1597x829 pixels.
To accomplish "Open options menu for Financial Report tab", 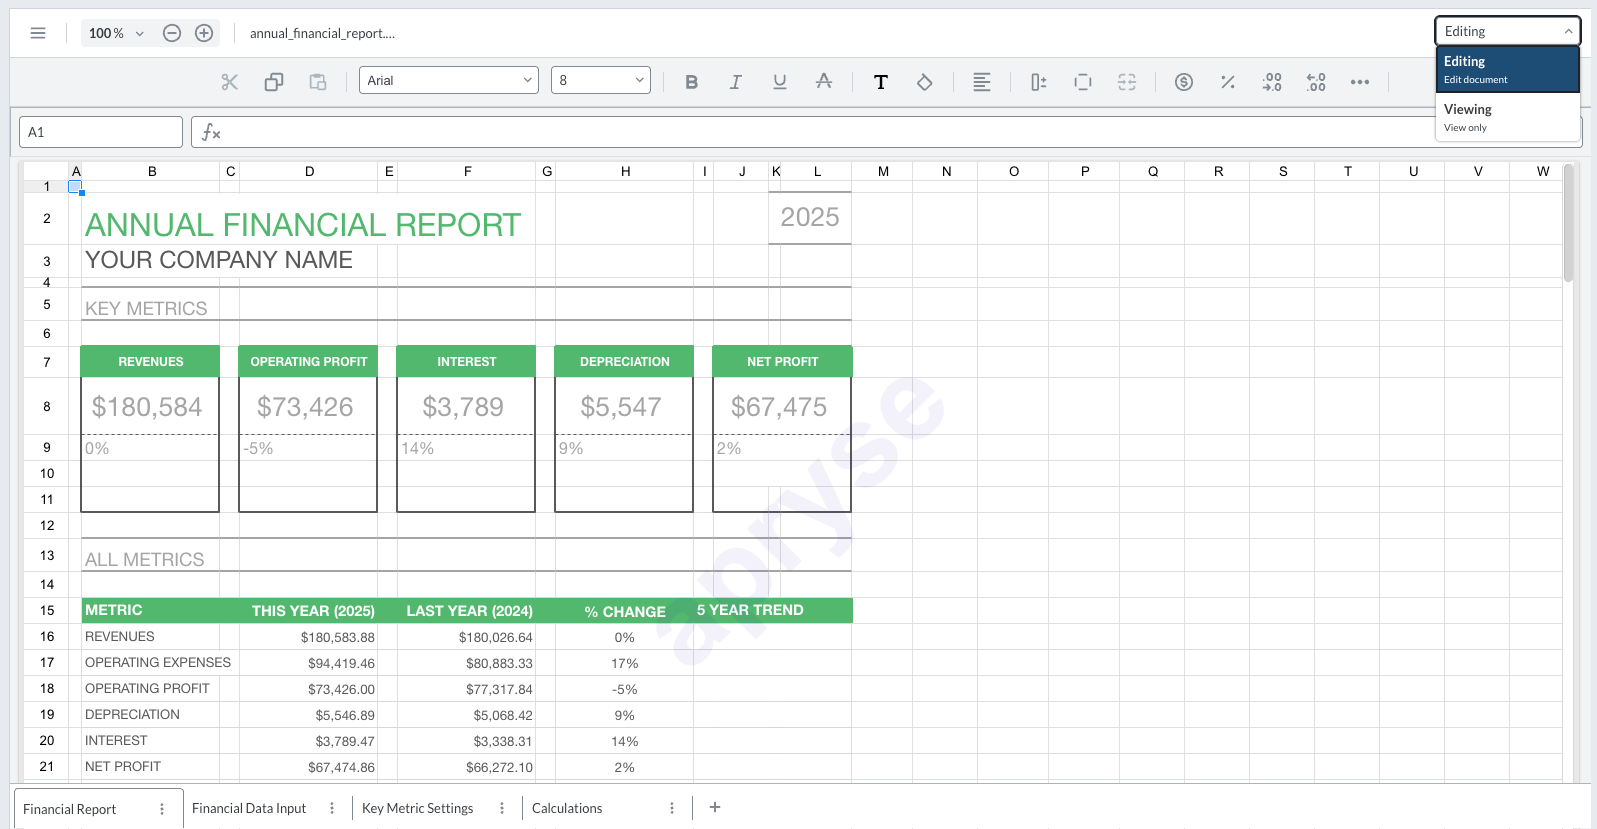I will tap(162, 809).
